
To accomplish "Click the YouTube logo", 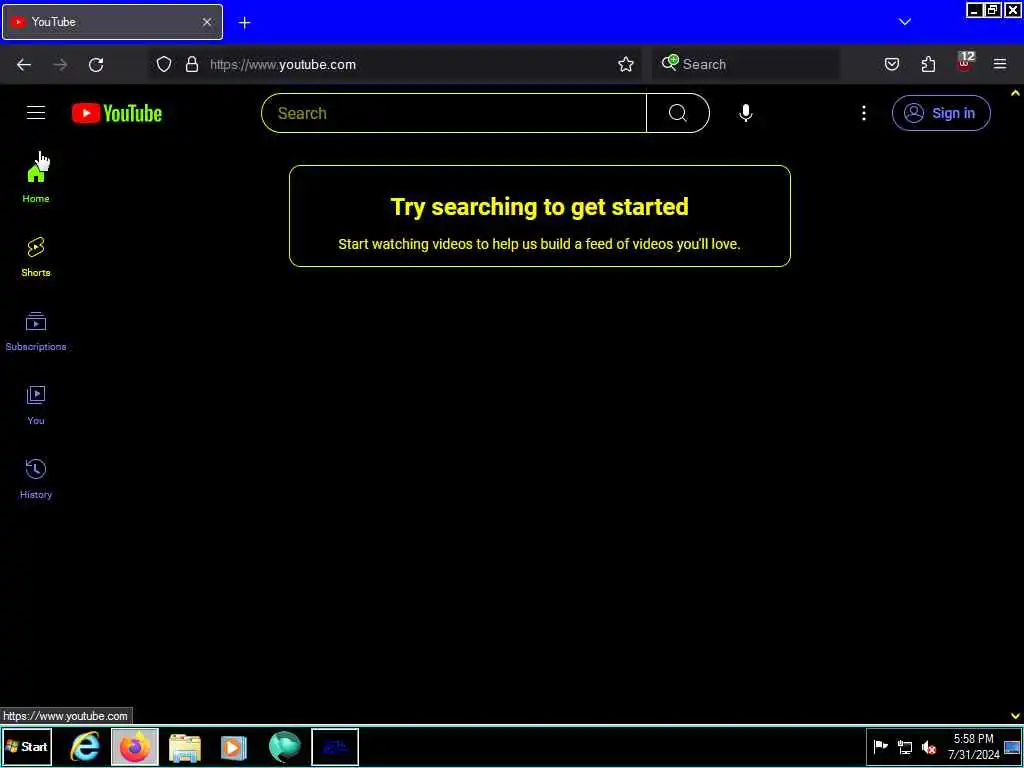I will pyautogui.click(x=117, y=113).
